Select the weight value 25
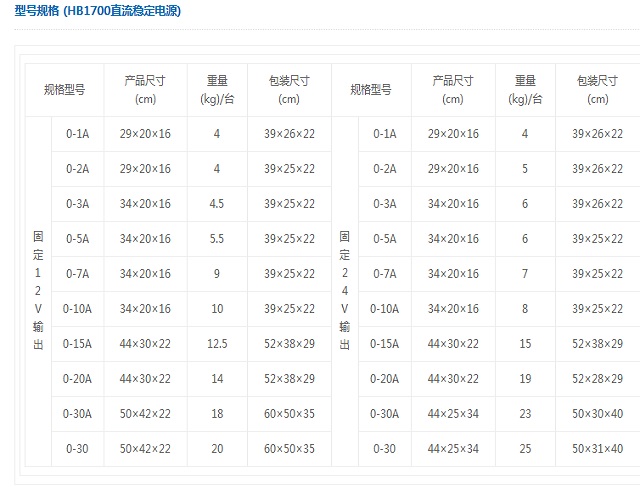 (525, 449)
